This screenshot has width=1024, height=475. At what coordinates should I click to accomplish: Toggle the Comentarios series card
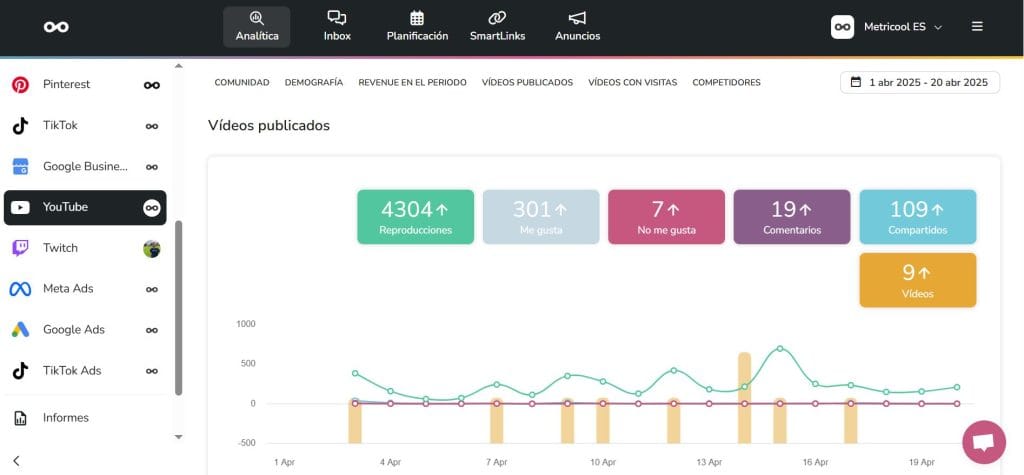(x=792, y=217)
